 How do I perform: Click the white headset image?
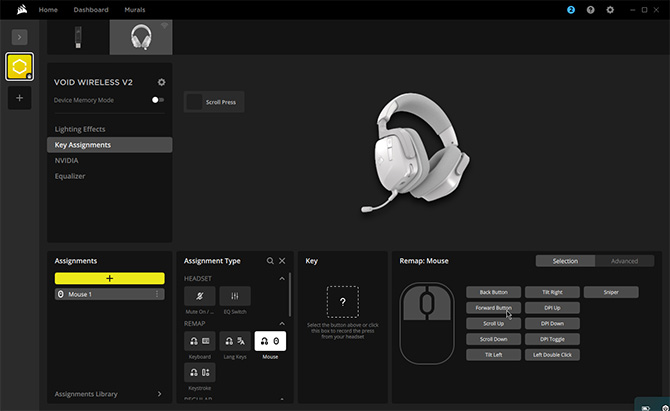click(x=414, y=153)
